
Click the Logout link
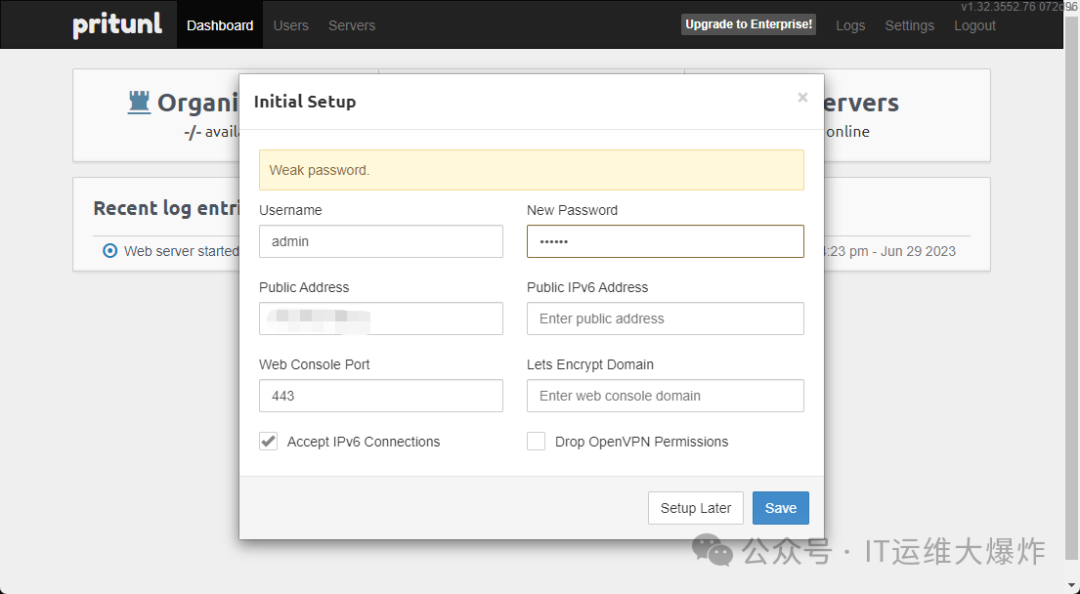[975, 25]
